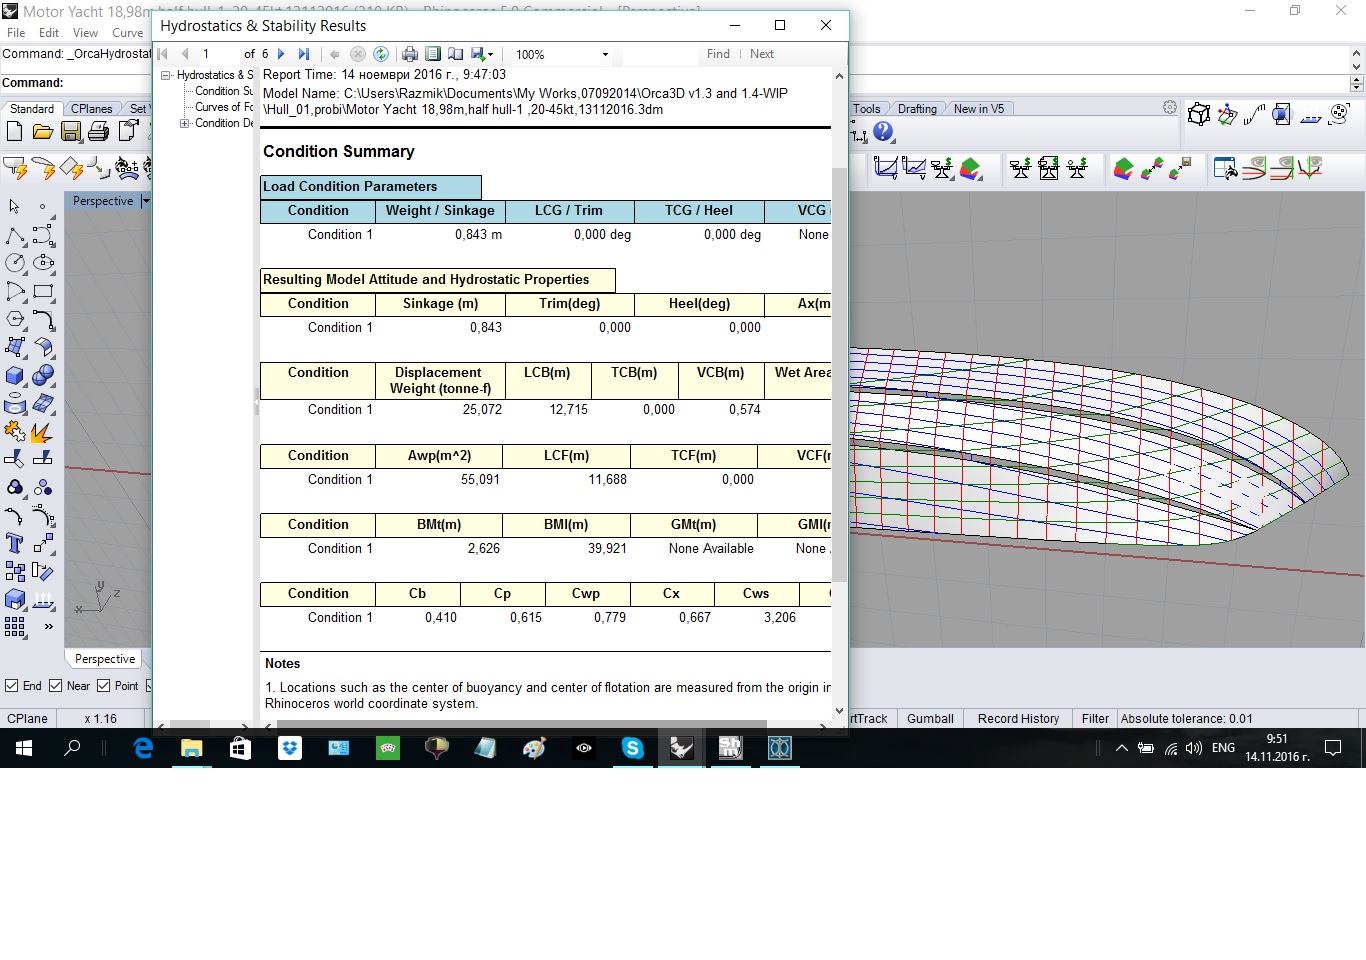Expand the Condition De tree node
This screenshot has width=1366, height=960.
[x=184, y=123]
